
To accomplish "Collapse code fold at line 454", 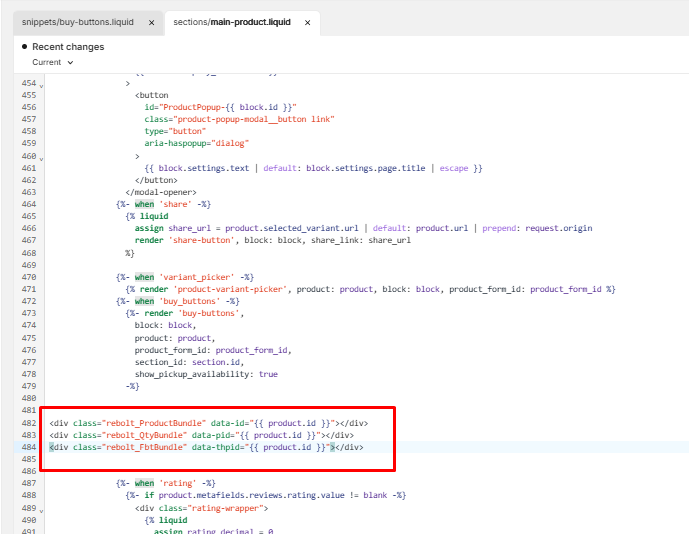I will pos(41,86).
